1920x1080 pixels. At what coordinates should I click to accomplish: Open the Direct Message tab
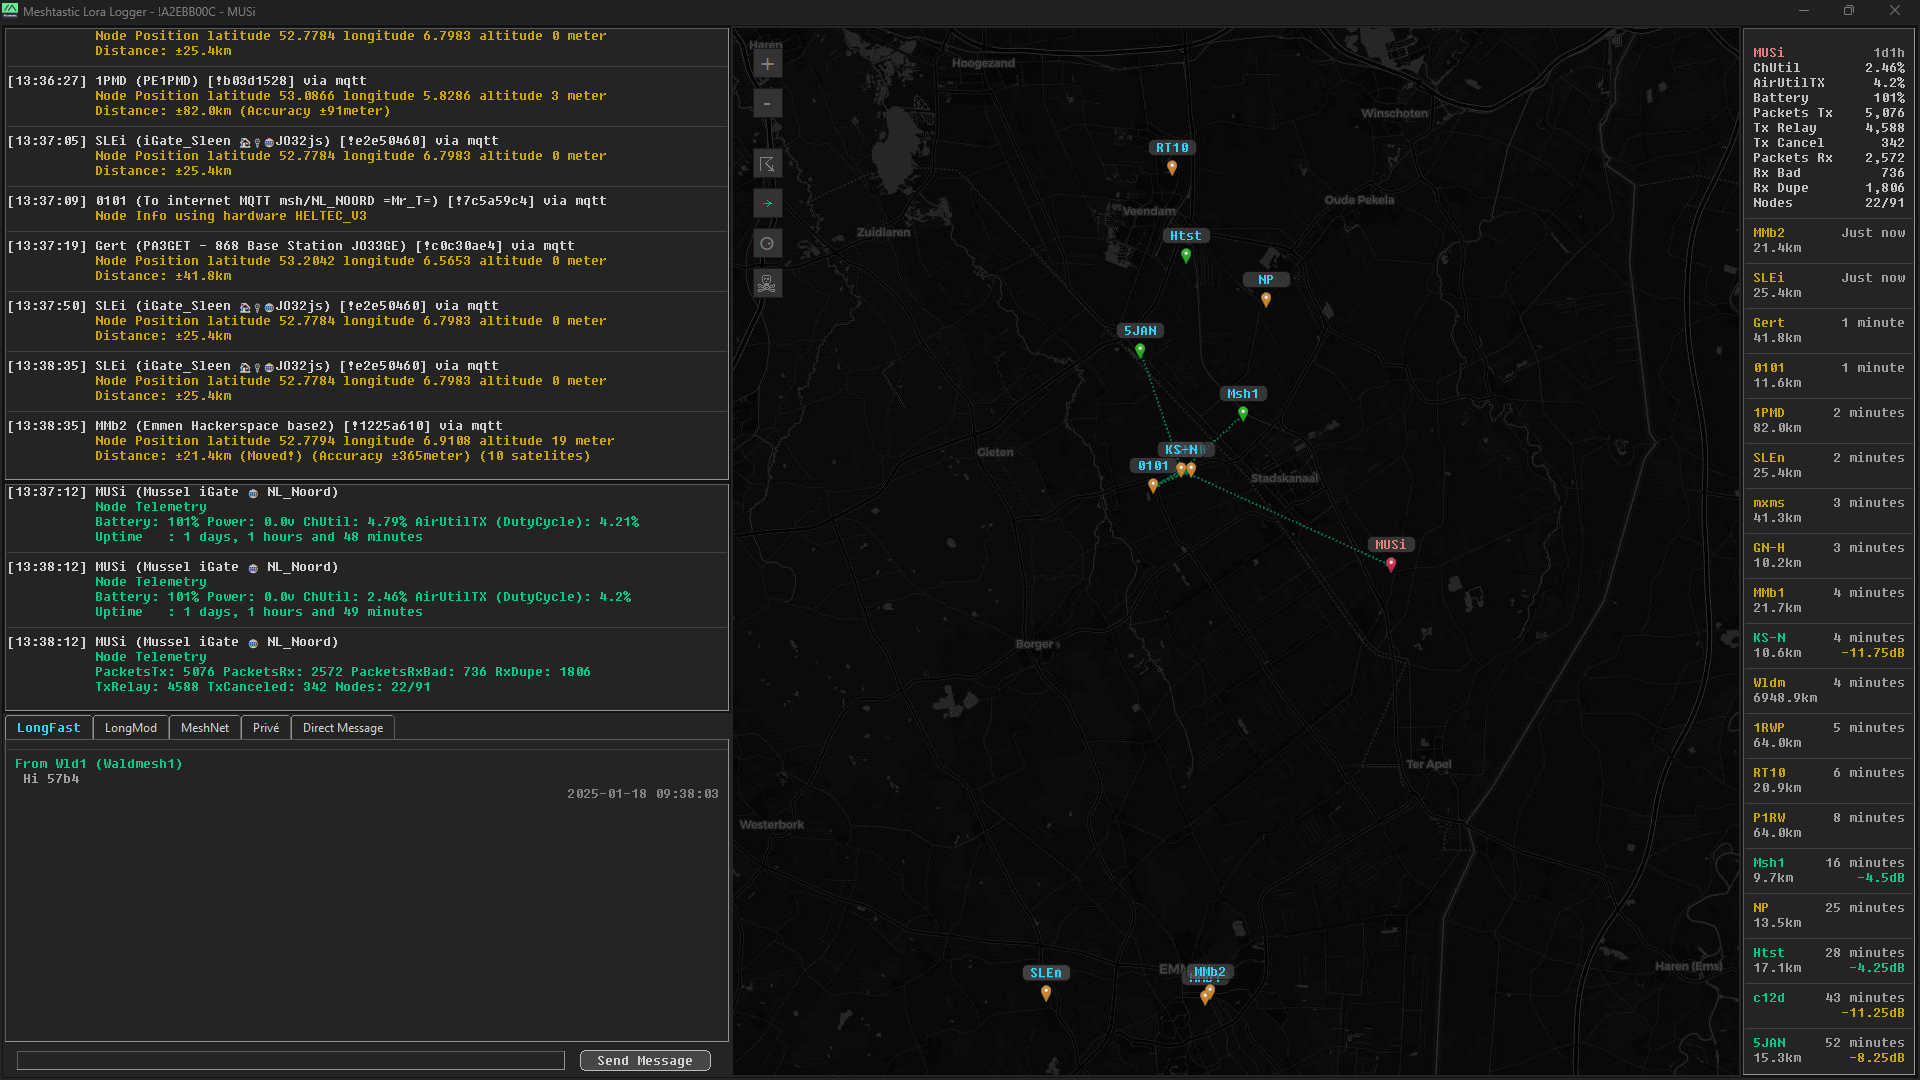click(x=343, y=728)
